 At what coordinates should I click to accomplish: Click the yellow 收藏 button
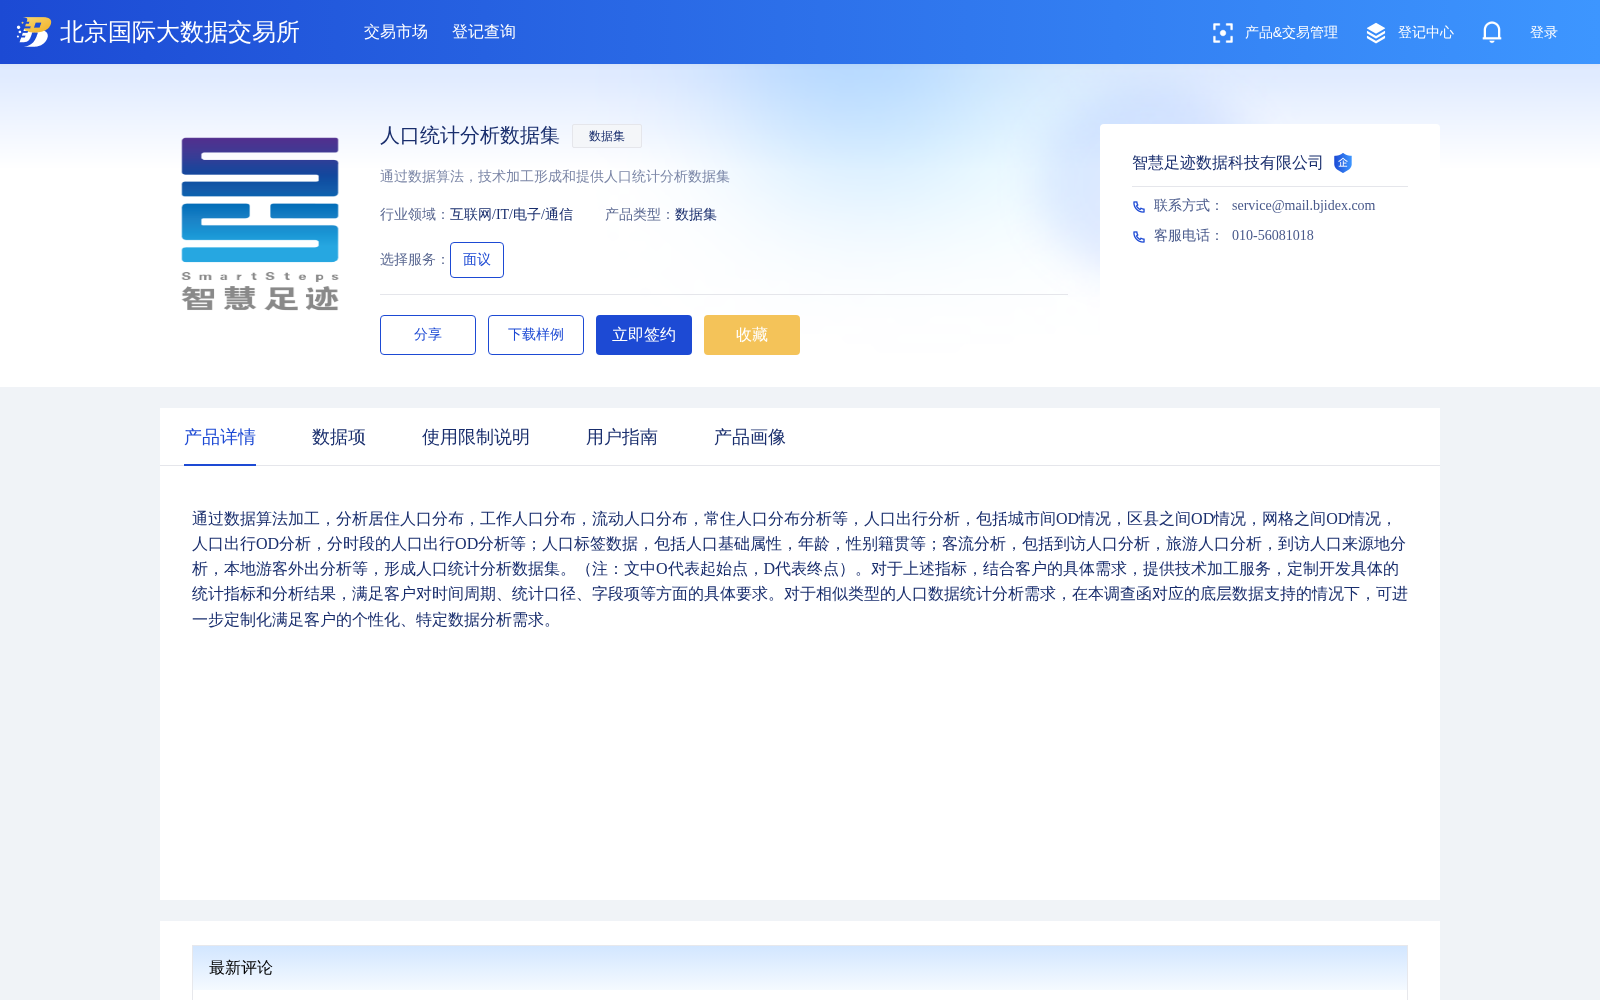(752, 335)
